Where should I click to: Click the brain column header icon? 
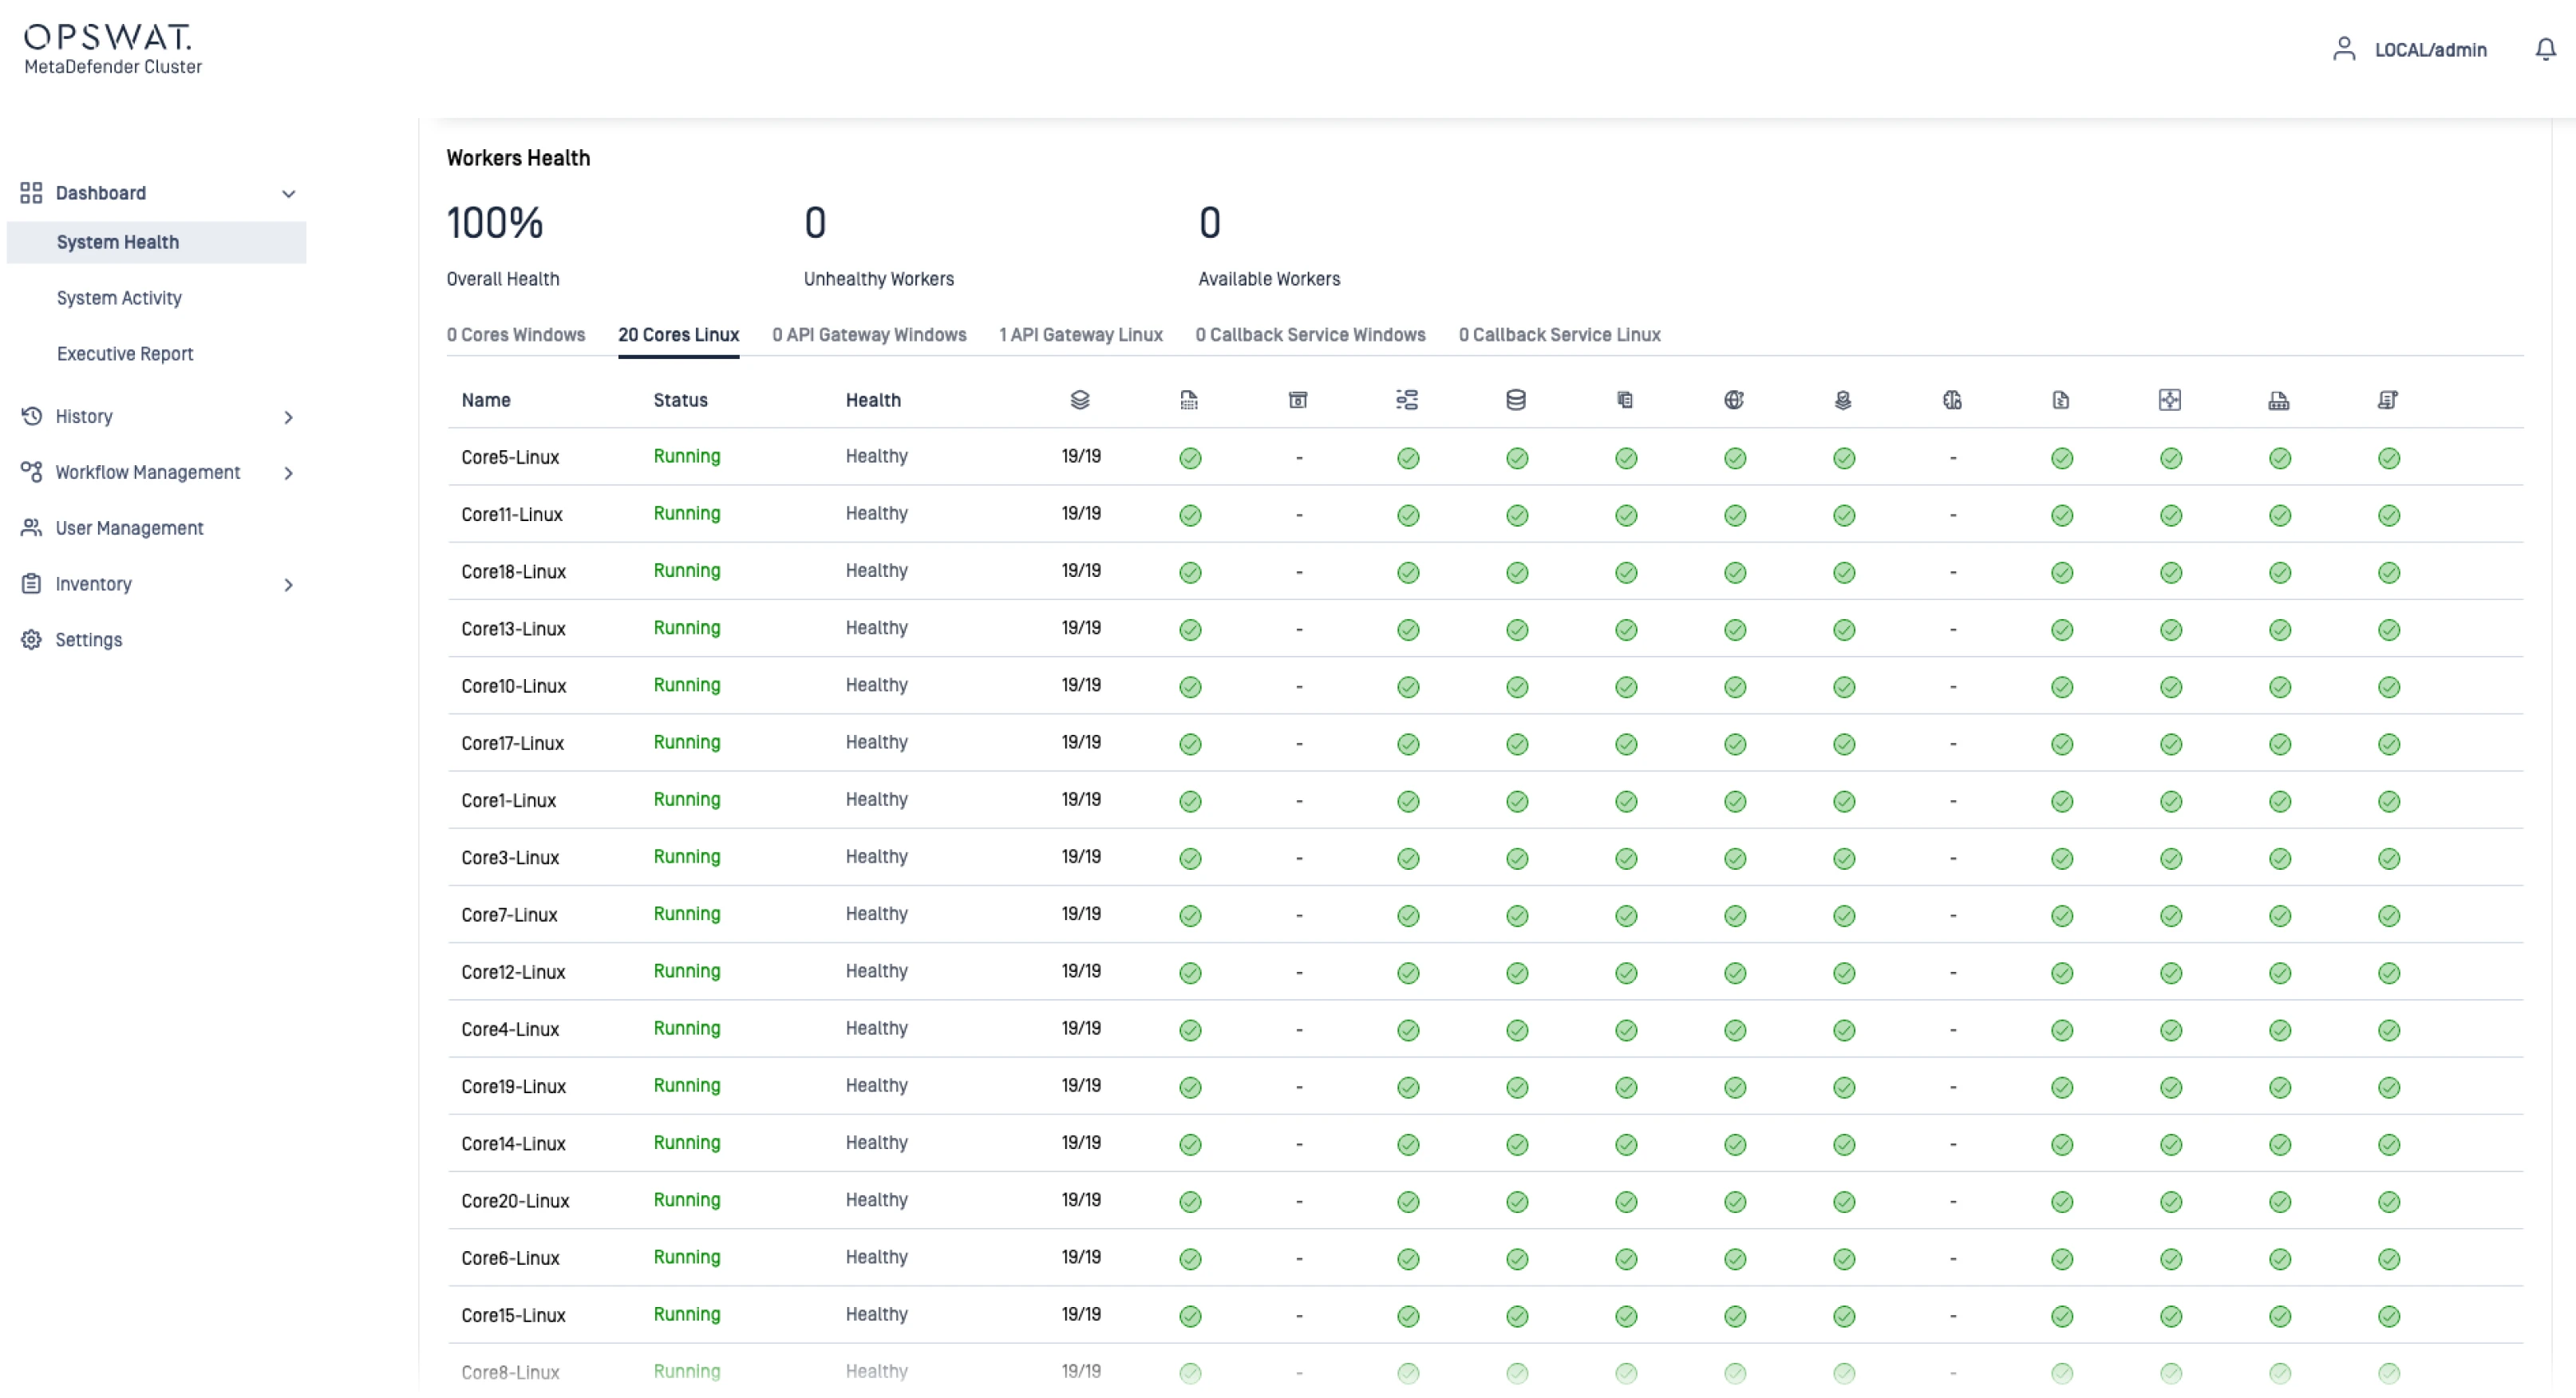pyautogui.click(x=1952, y=400)
